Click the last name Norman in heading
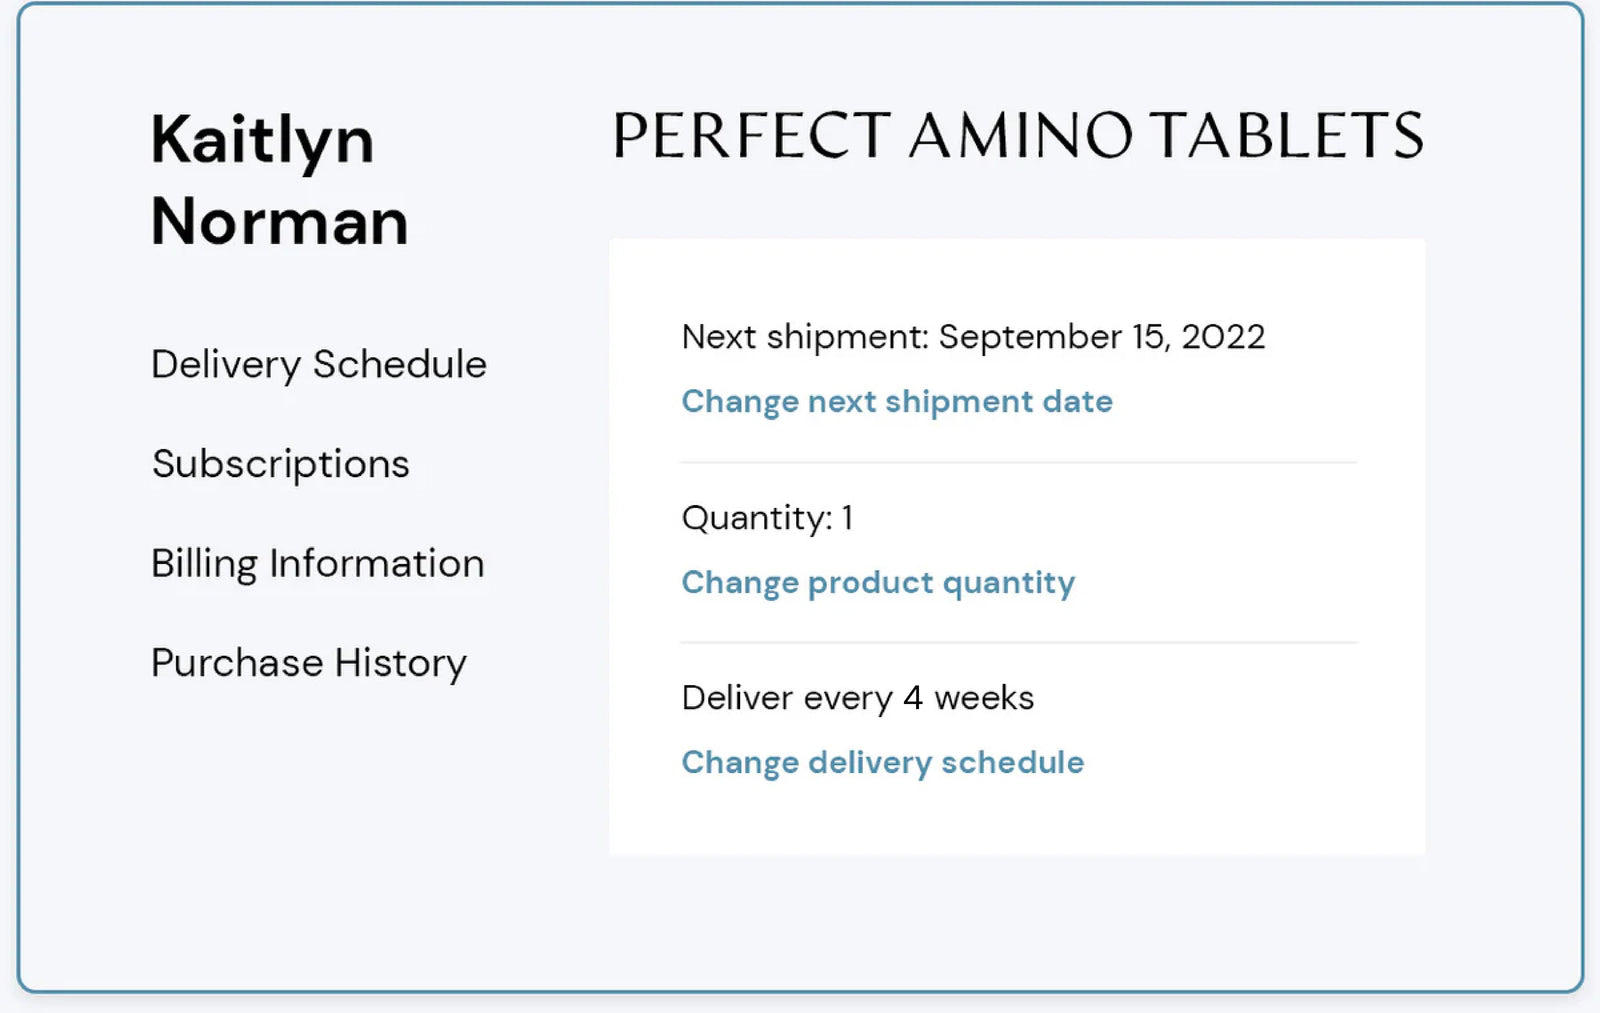 coord(279,222)
